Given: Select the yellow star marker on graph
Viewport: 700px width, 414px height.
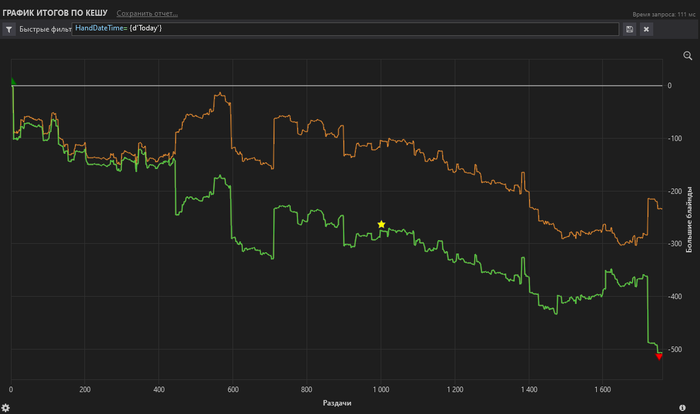Looking at the screenshot, I should tap(381, 224).
